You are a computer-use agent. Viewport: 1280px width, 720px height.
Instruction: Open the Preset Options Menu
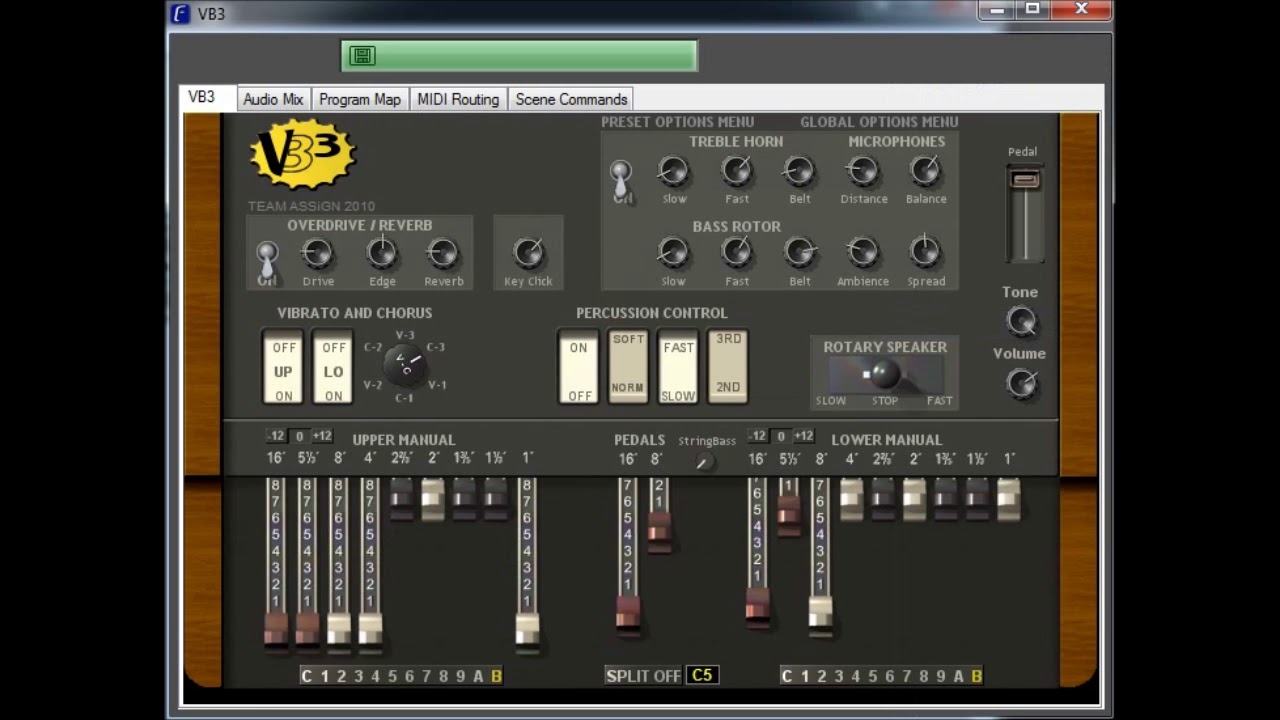pos(677,122)
